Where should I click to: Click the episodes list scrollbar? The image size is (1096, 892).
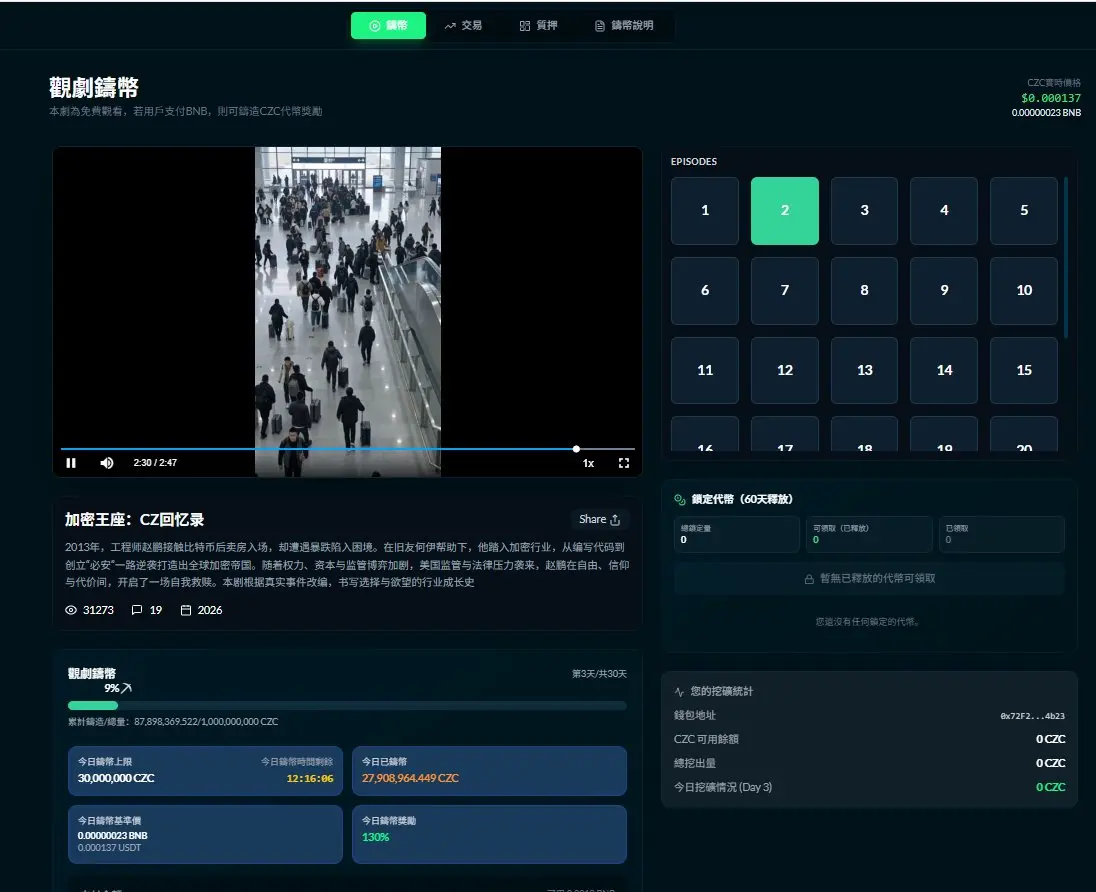click(1066, 258)
